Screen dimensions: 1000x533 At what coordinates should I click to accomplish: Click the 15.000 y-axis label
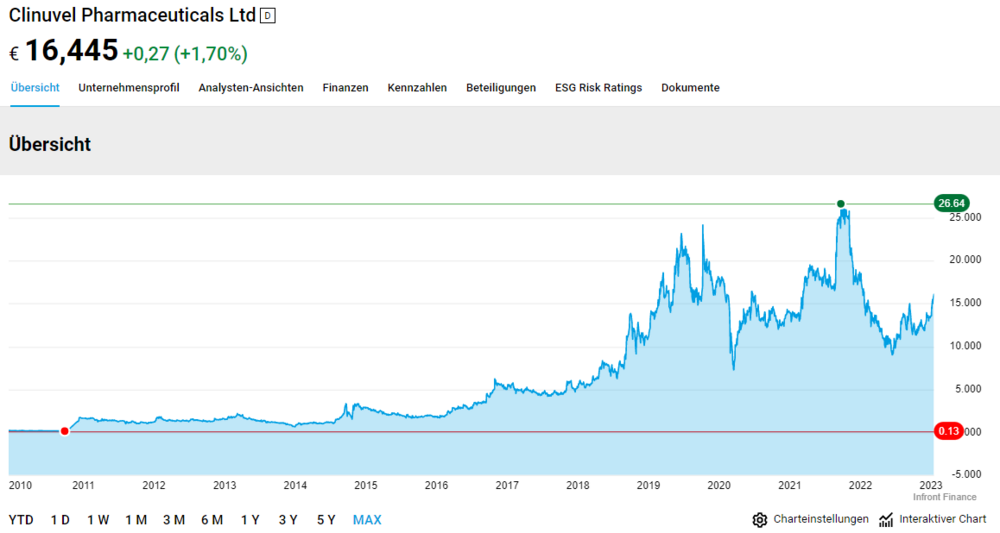pyautogui.click(x=965, y=303)
